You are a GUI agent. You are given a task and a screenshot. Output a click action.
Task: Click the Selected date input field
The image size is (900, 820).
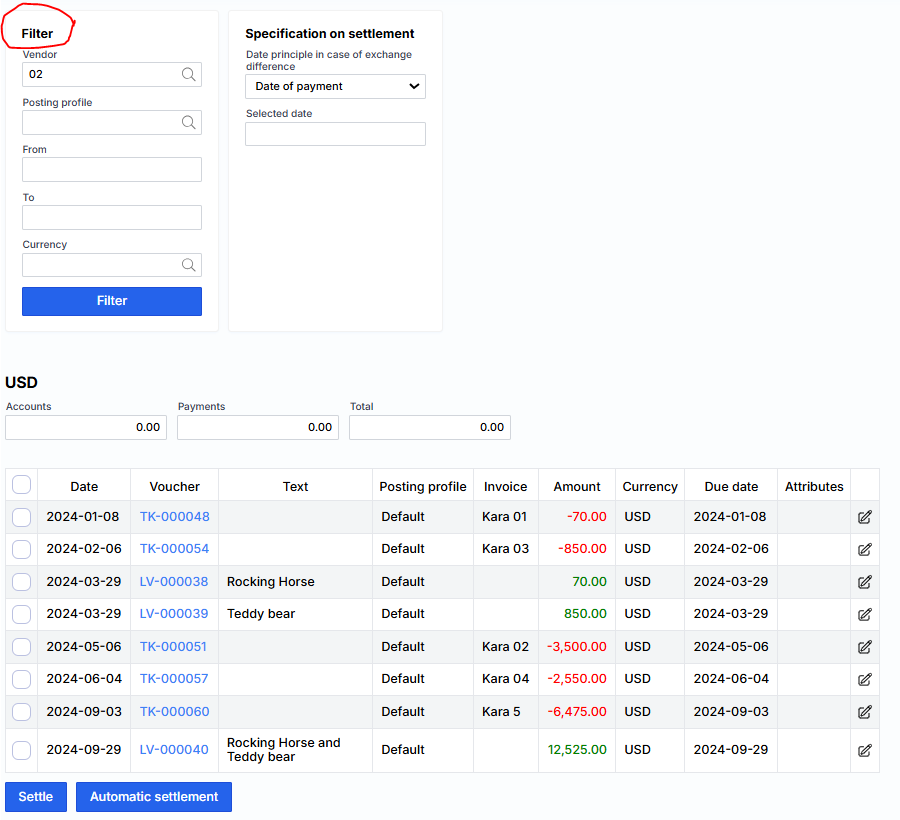335,134
